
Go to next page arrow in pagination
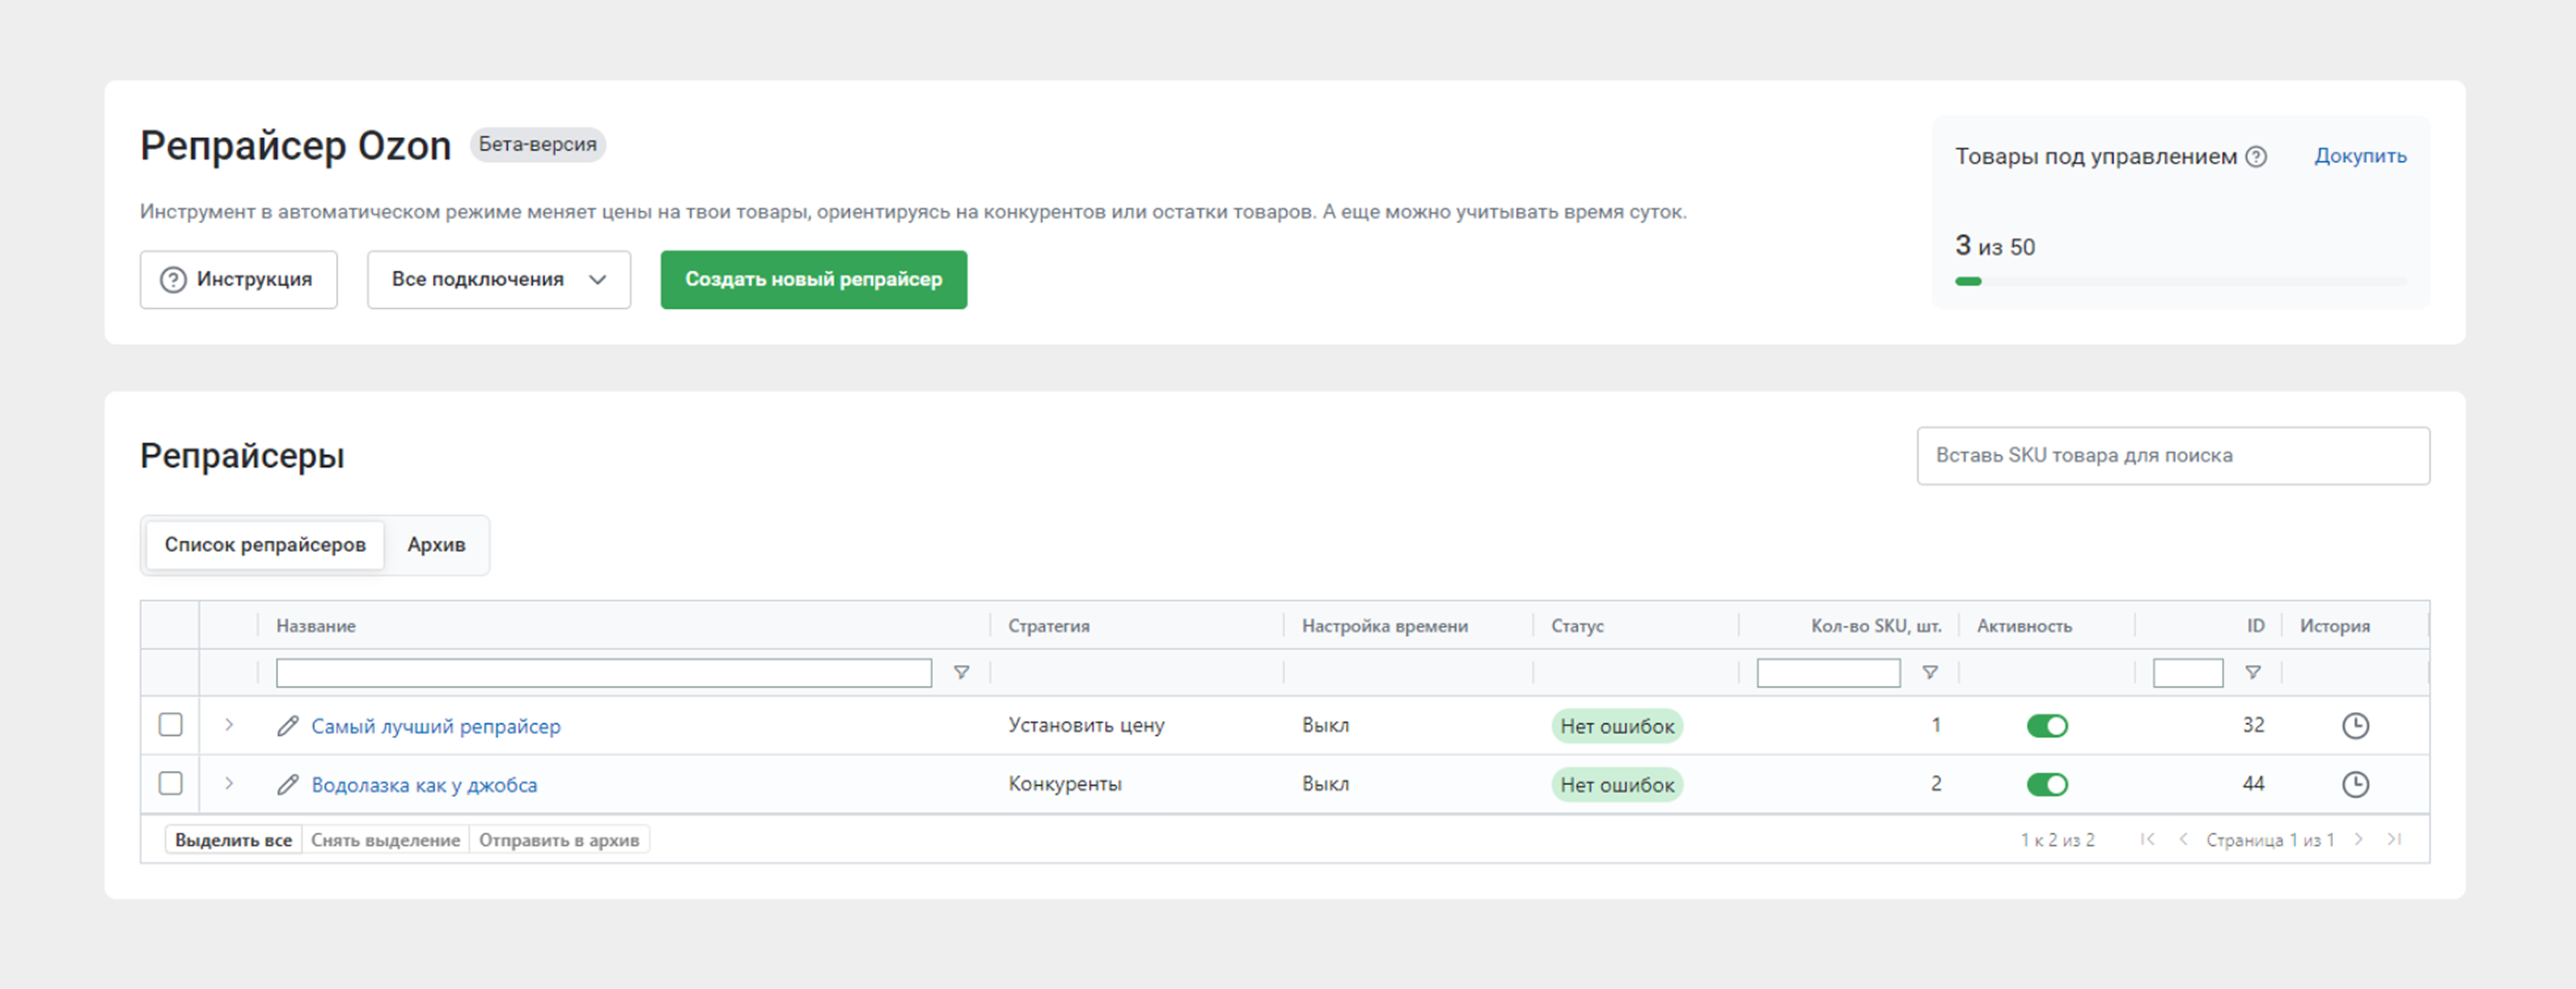point(2358,840)
